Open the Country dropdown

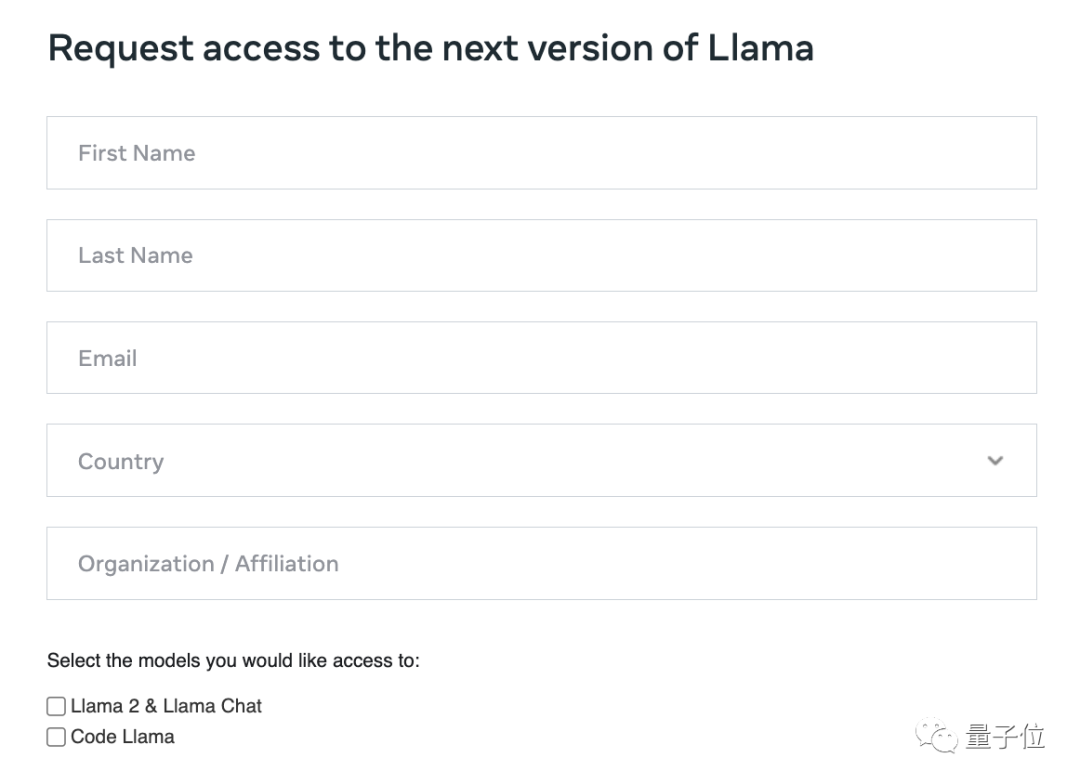coord(540,461)
